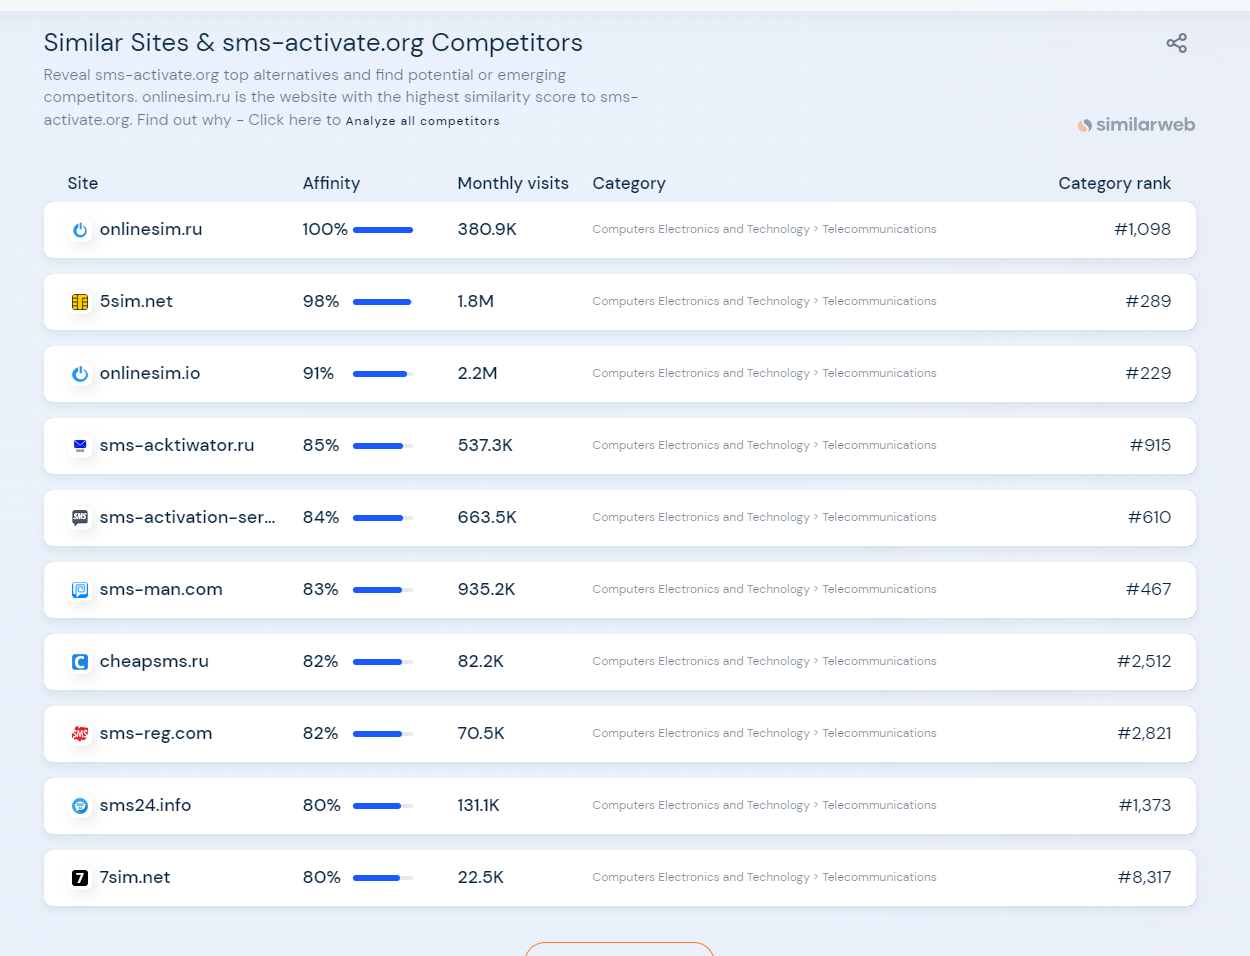Click onlinesim.ru's Telecommunications category link

(x=879, y=229)
